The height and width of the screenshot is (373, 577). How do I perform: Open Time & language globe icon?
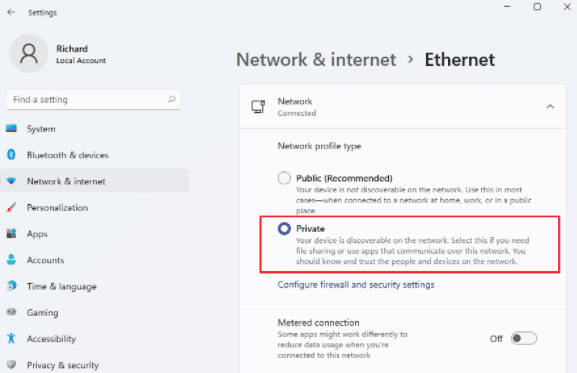[11, 286]
